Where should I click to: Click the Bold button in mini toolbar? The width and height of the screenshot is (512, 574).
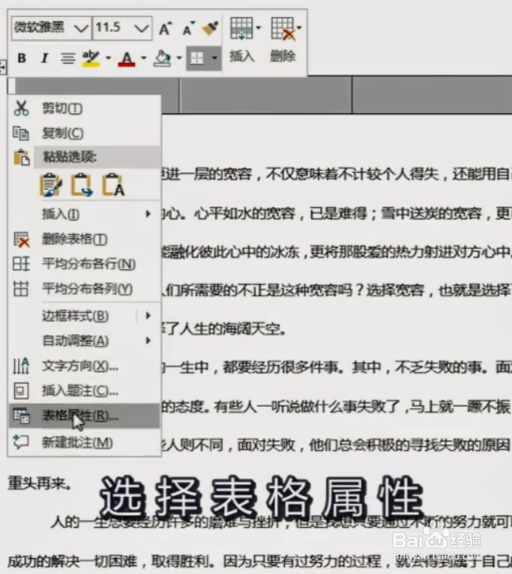tap(22, 58)
